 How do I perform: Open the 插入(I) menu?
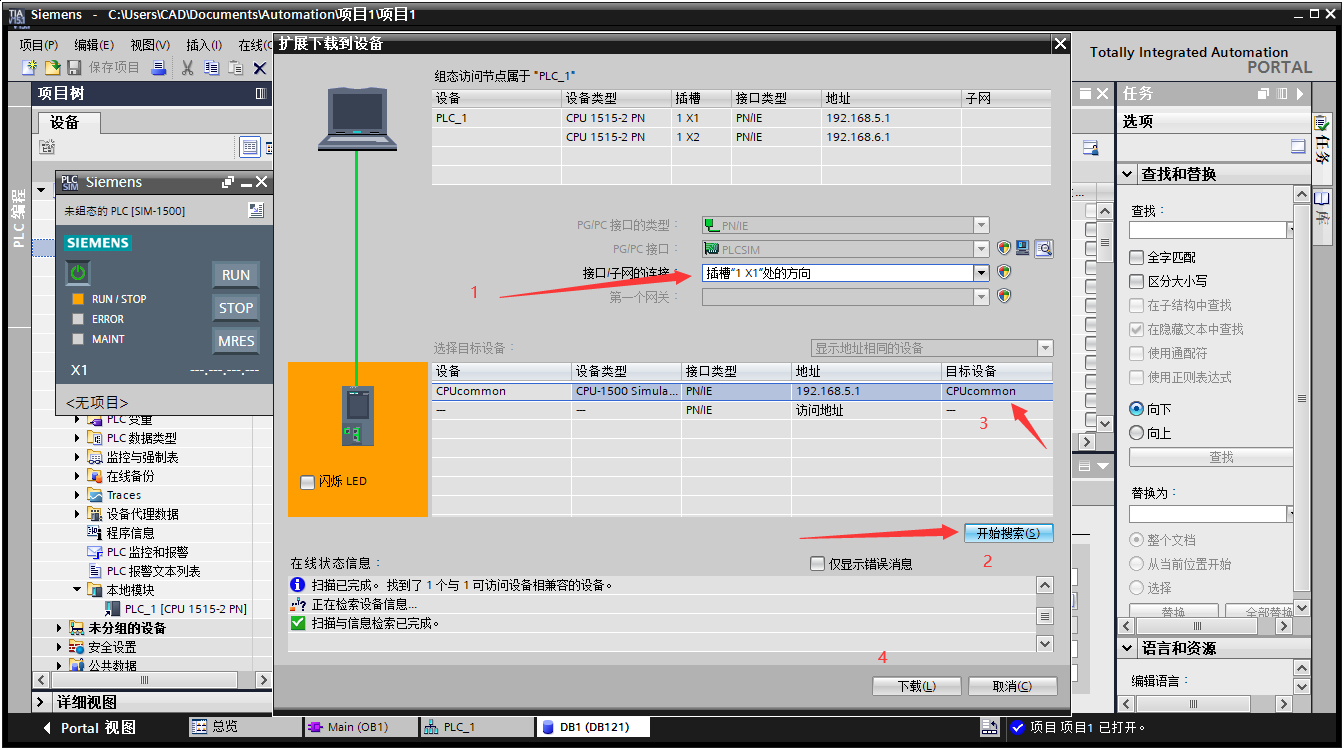(x=204, y=45)
